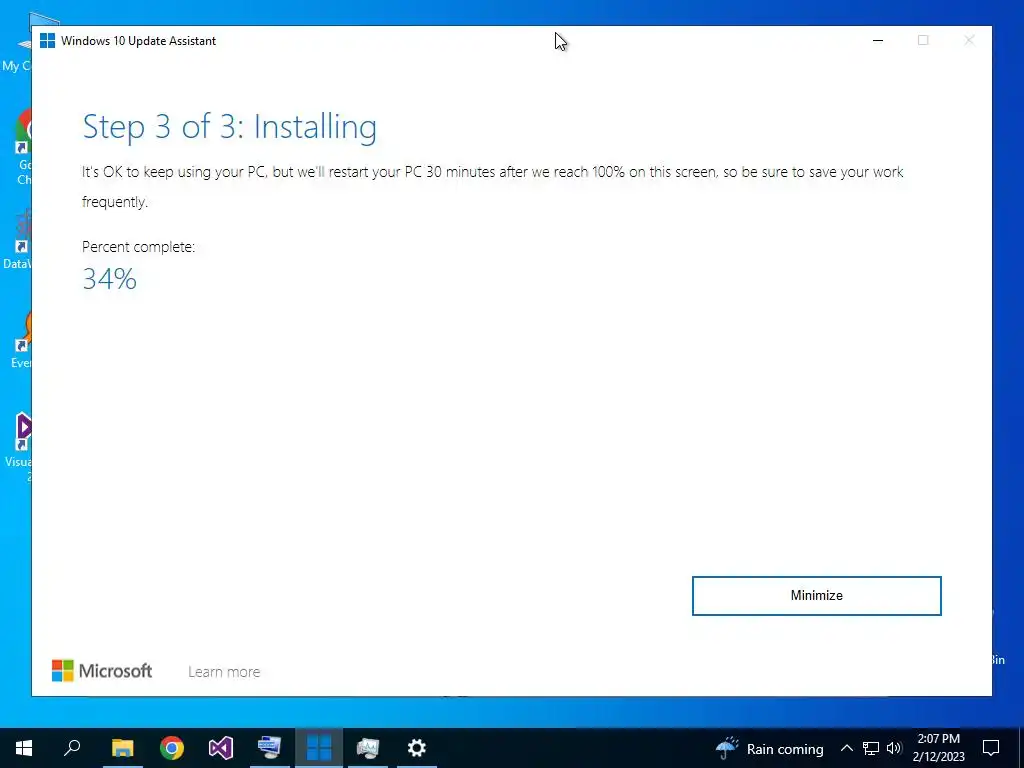The image size is (1024, 768).
Task: Click the Step 3 of 3: Installing heading
Action: (x=230, y=127)
